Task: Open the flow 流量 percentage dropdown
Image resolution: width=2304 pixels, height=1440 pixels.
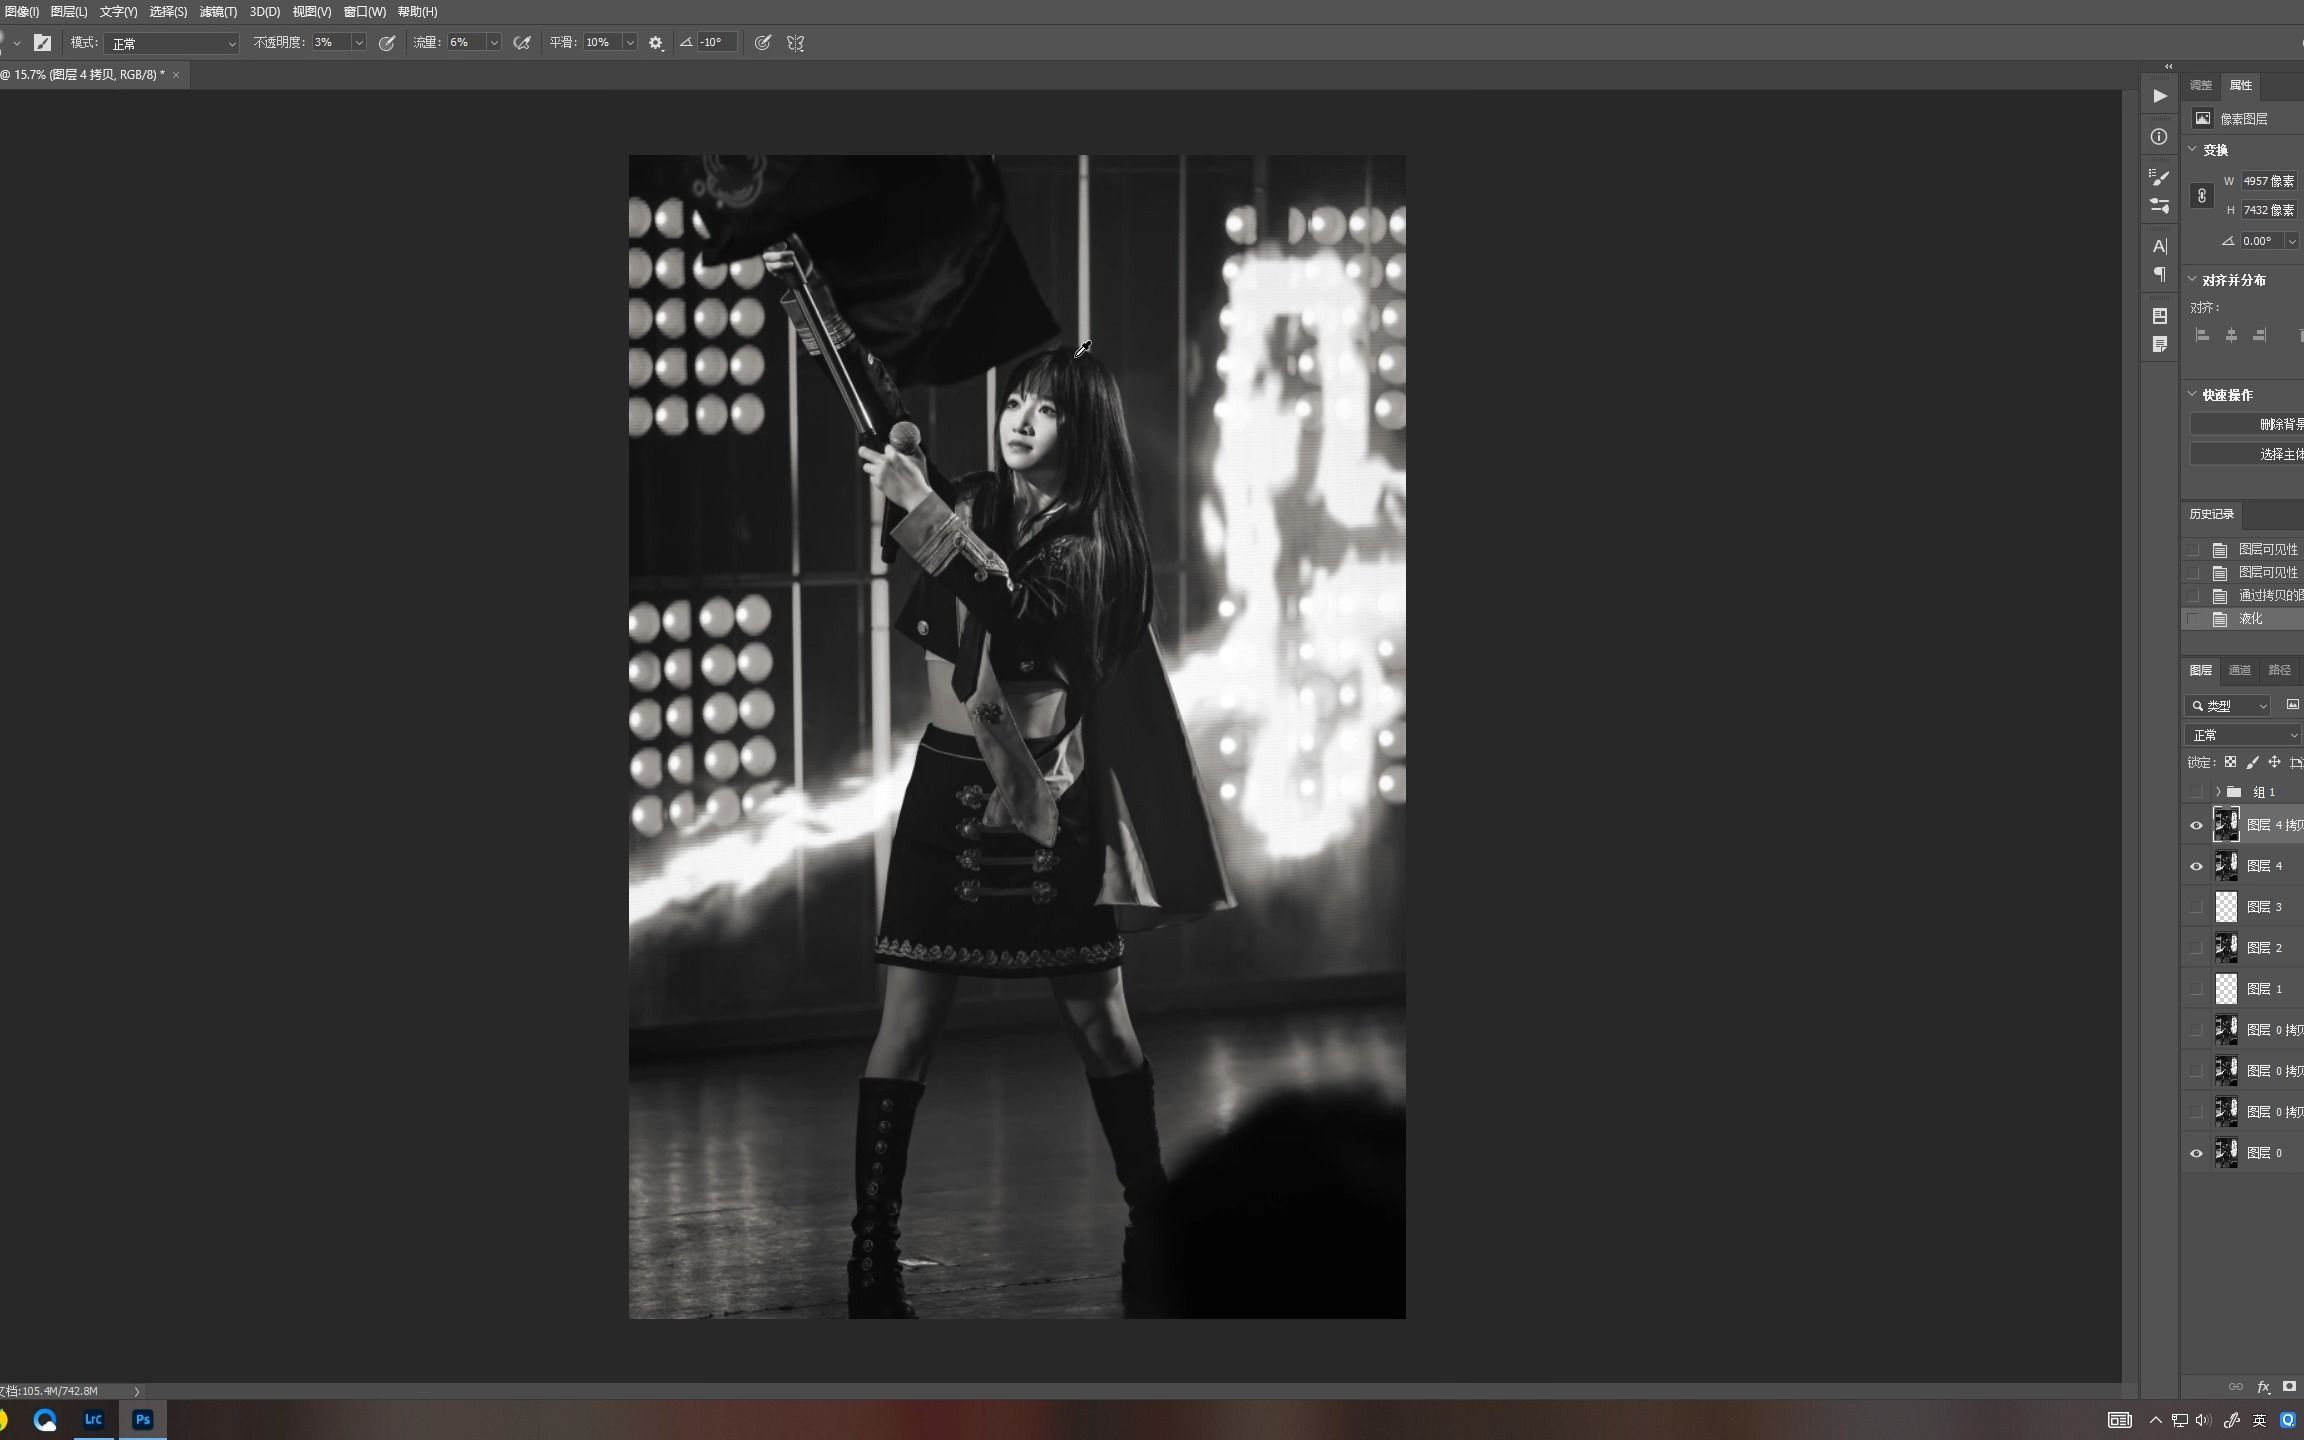Action: tap(494, 43)
